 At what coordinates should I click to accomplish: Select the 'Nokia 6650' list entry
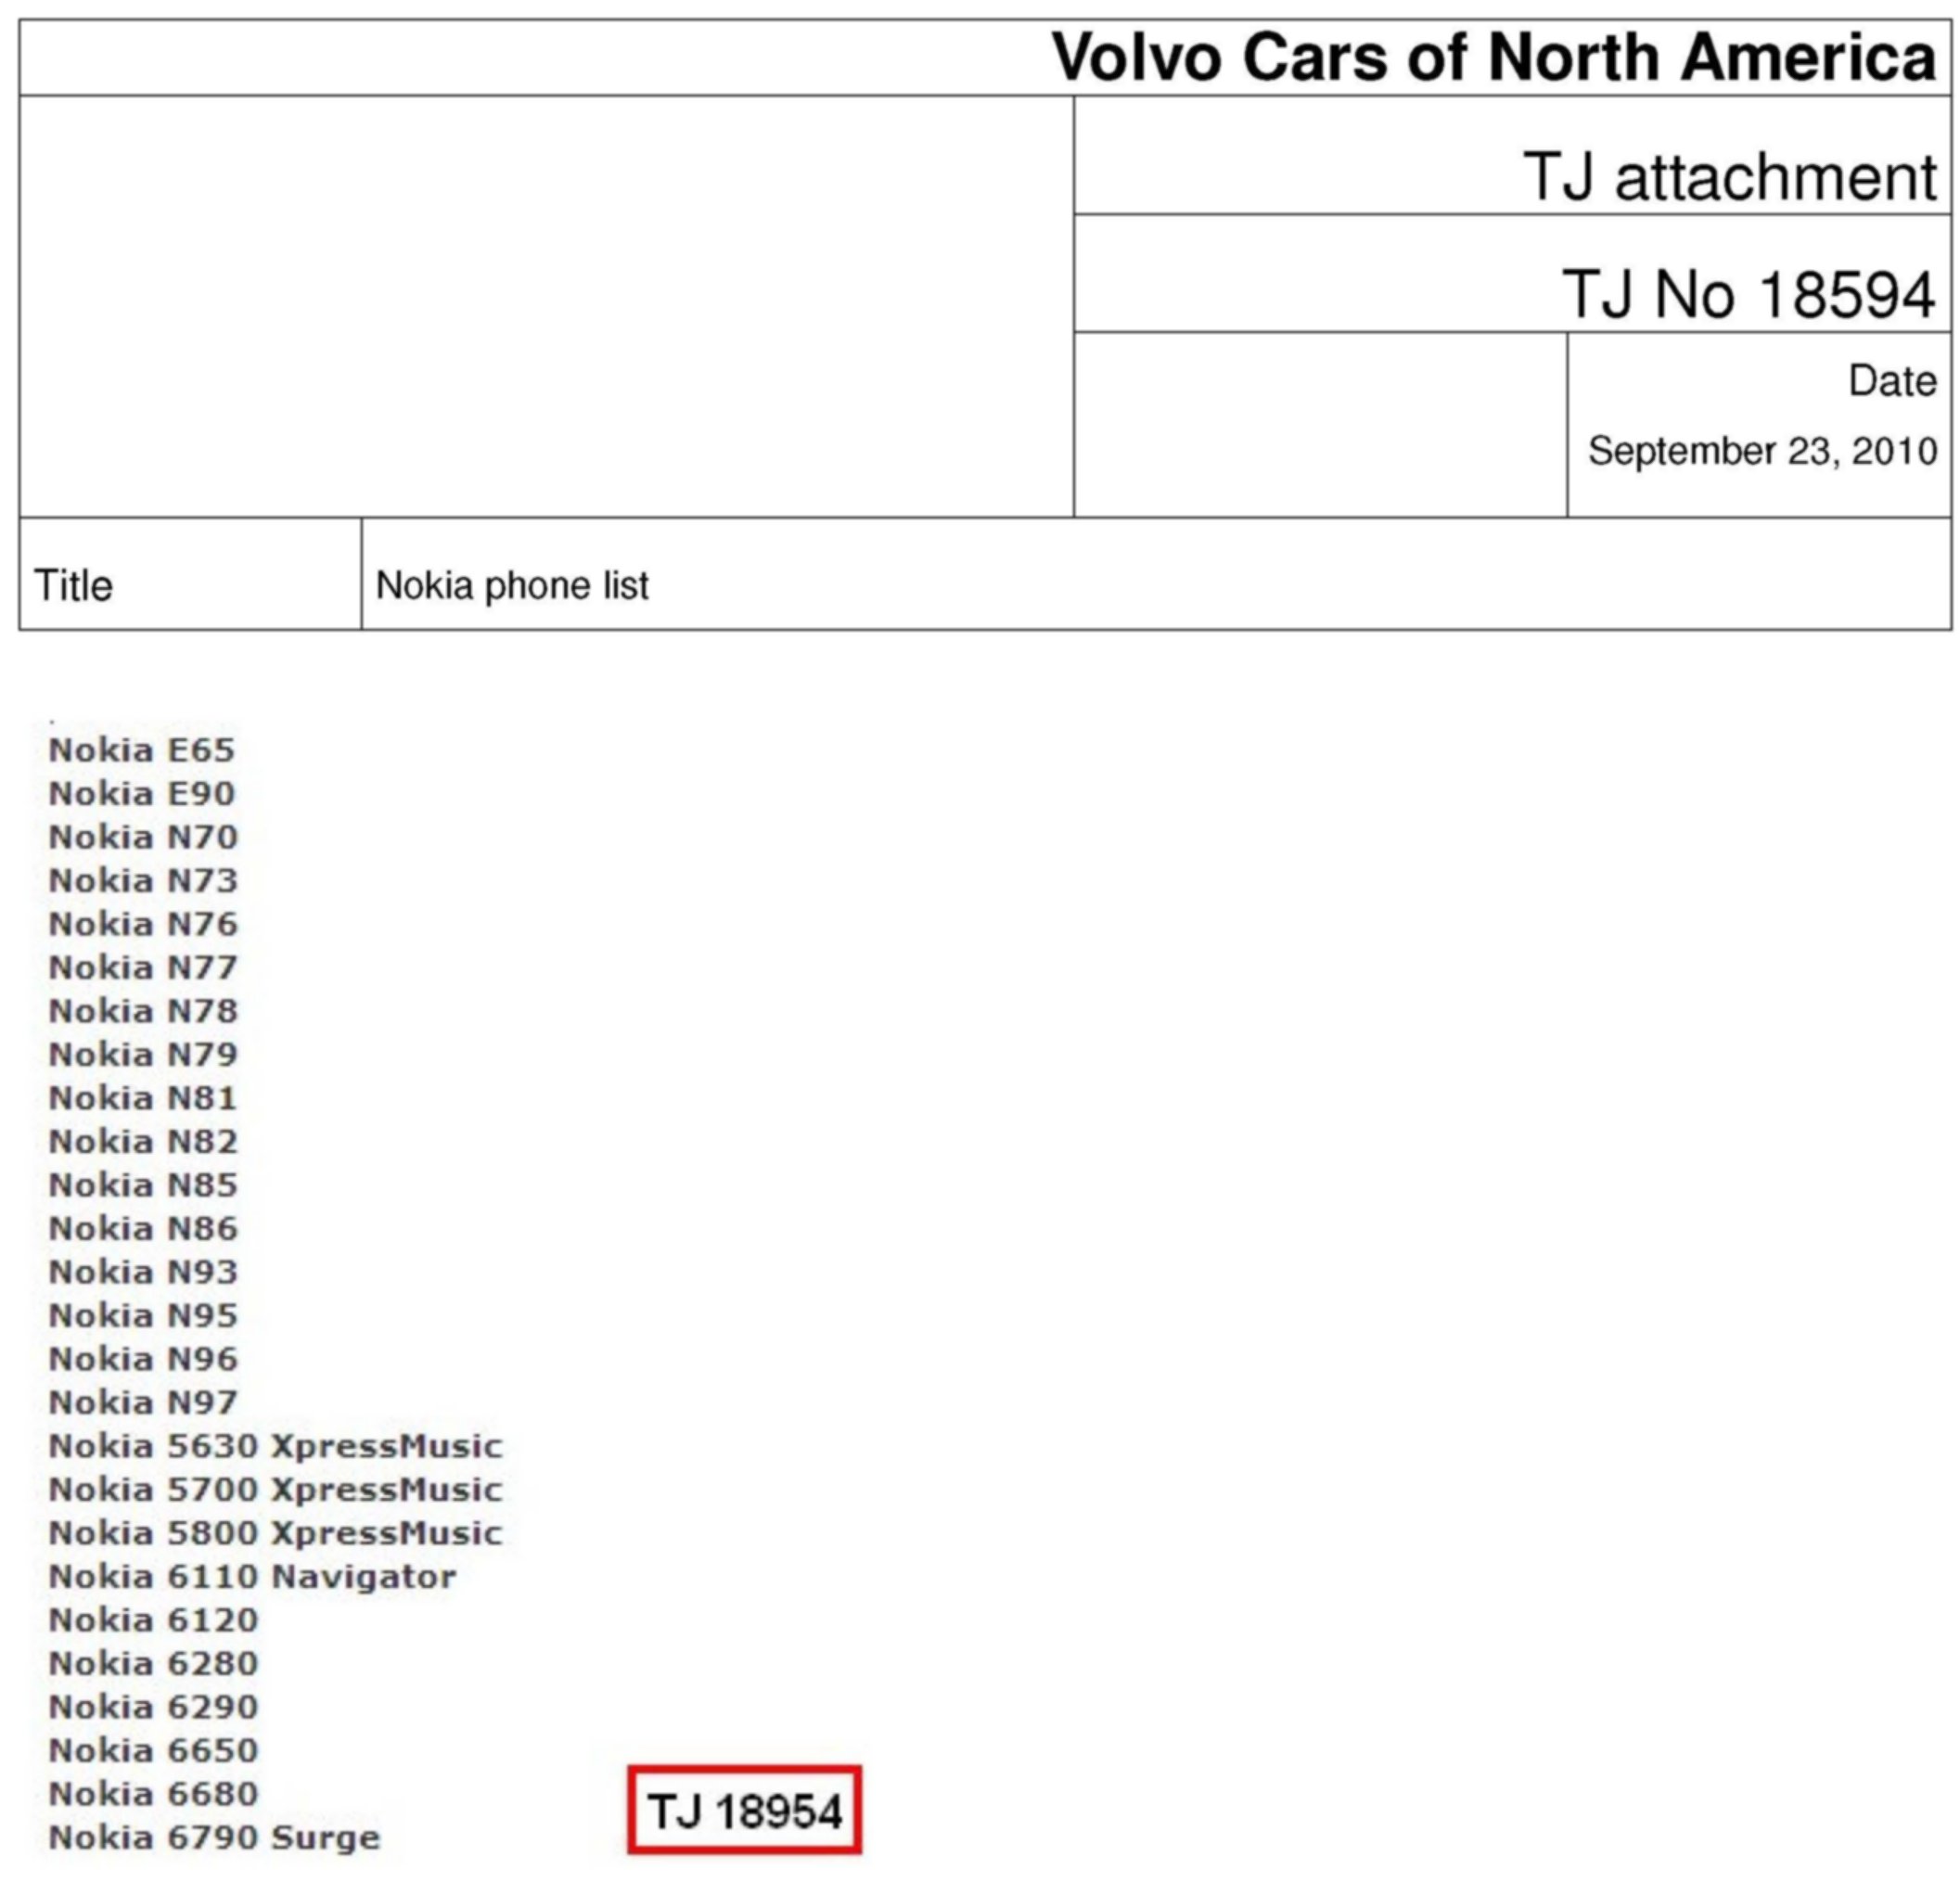pos(153,1750)
